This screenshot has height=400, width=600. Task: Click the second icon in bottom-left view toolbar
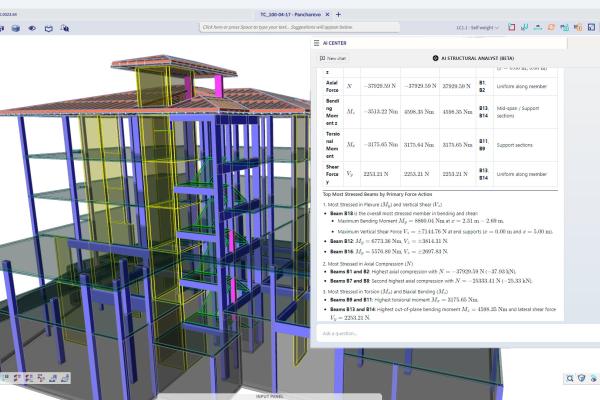[x=18, y=378]
